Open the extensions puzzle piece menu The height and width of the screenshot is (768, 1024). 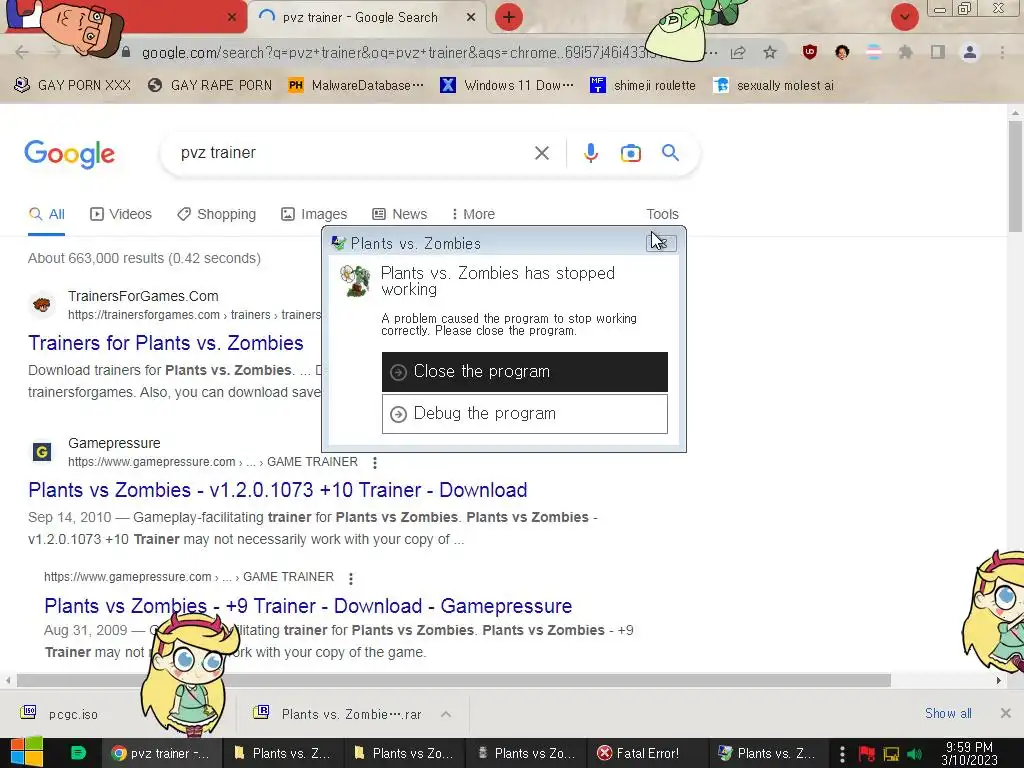click(x=905, y=52)
